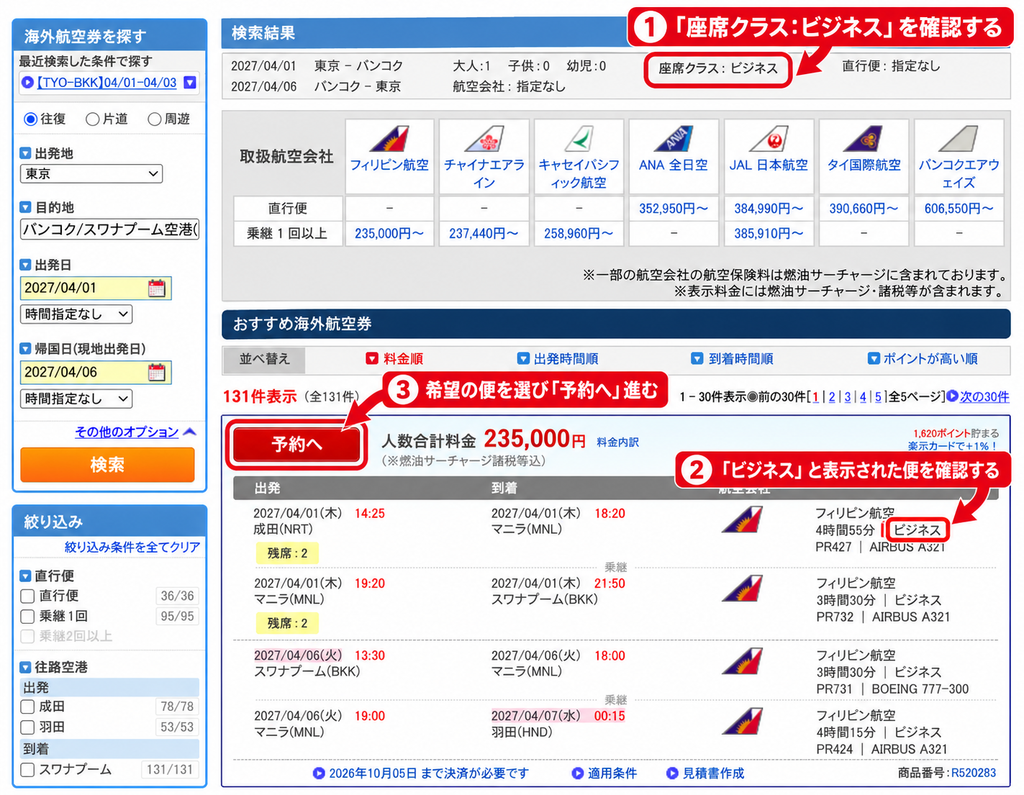Go to results page 2

[831, 397]
